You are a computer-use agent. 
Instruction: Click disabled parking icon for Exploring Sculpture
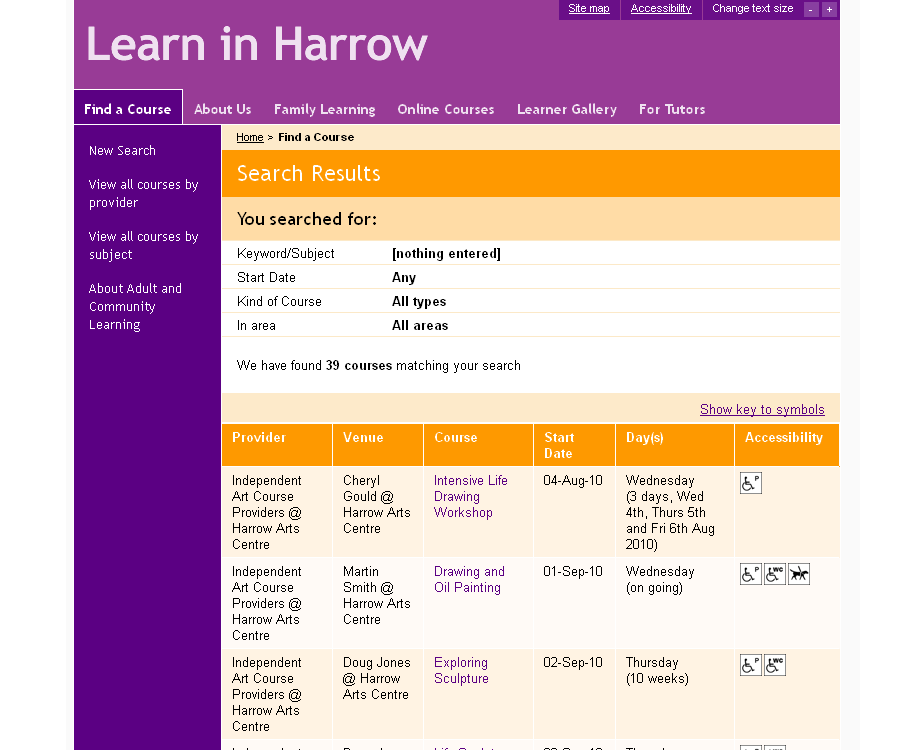pos(750,665)
